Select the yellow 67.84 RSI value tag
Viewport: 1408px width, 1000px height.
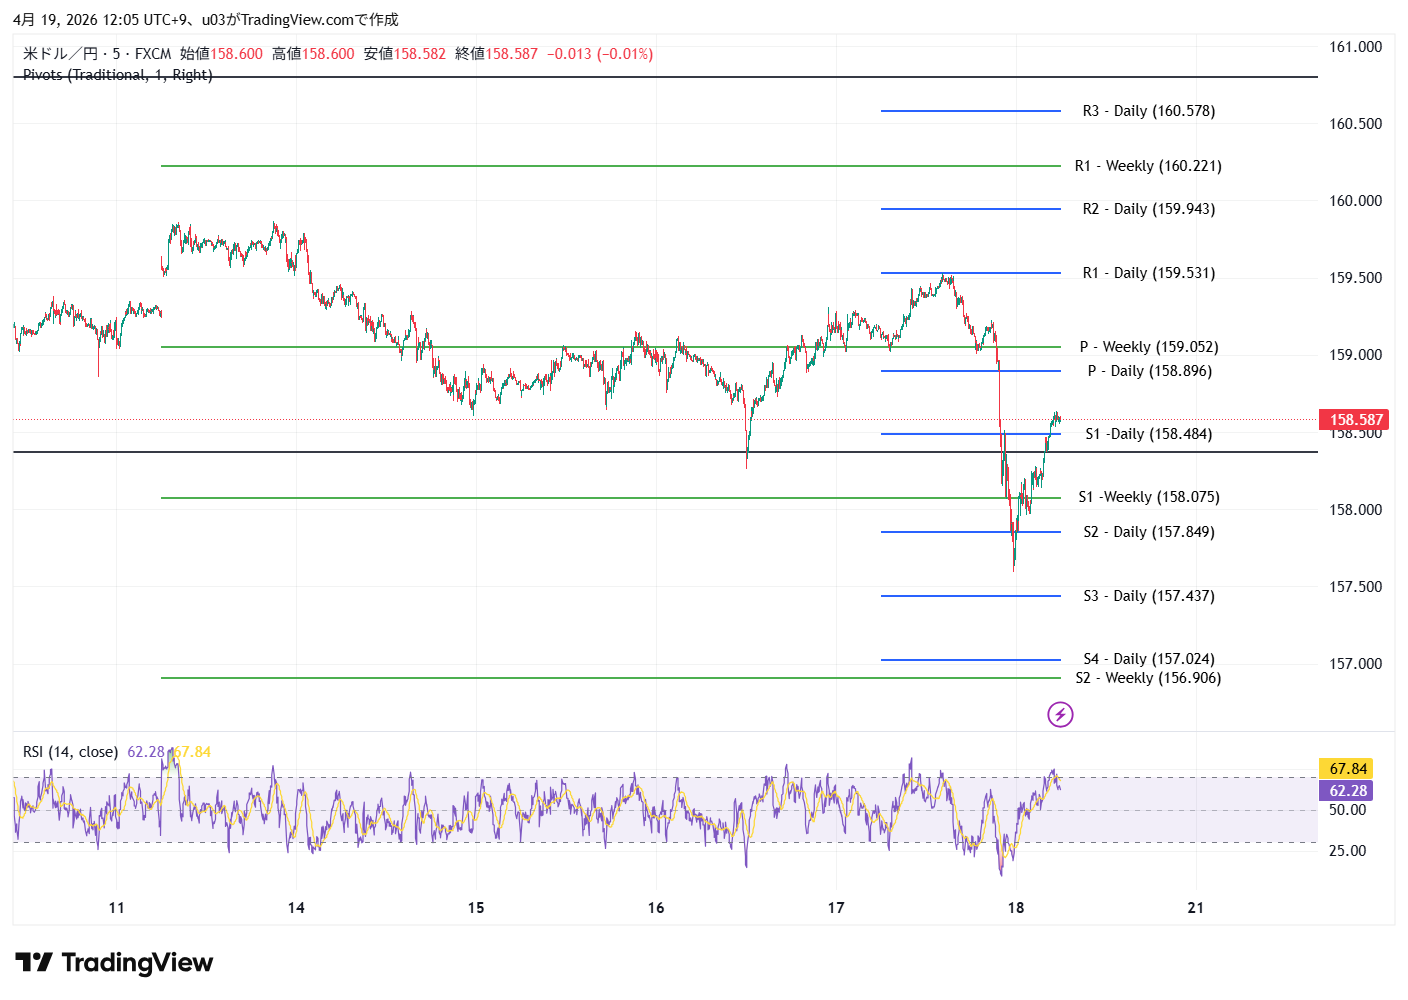coord(1347,769)
